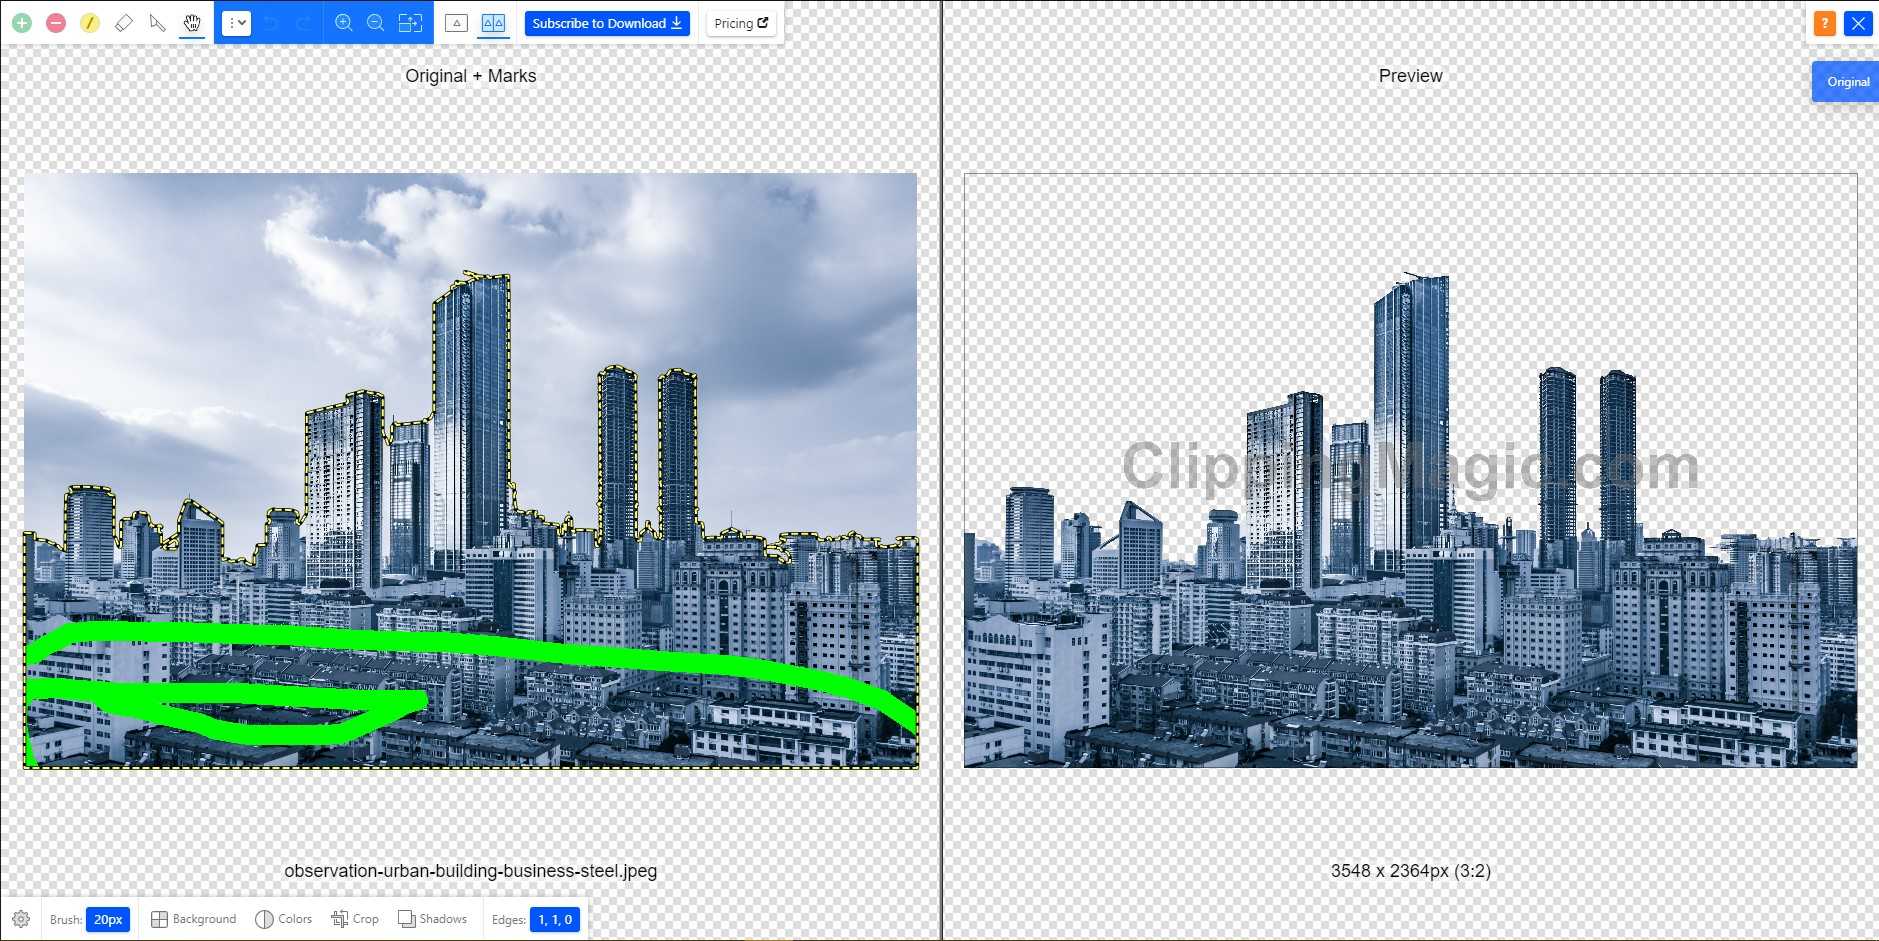Toggle the Original preview button
Viewport: 1879px width, 941px height.
[x=1847, y=82]
